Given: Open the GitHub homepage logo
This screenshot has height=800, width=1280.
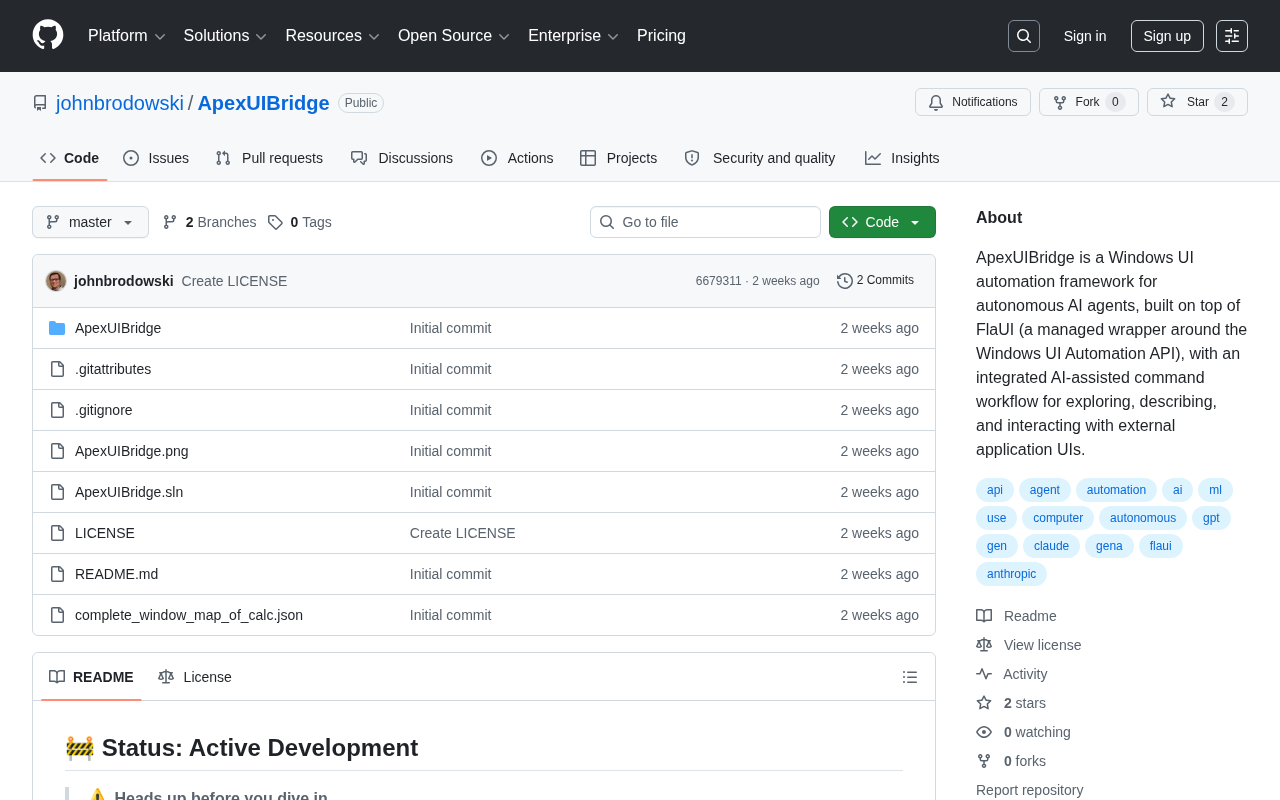Looking at the screenshot, I should 48,35.
